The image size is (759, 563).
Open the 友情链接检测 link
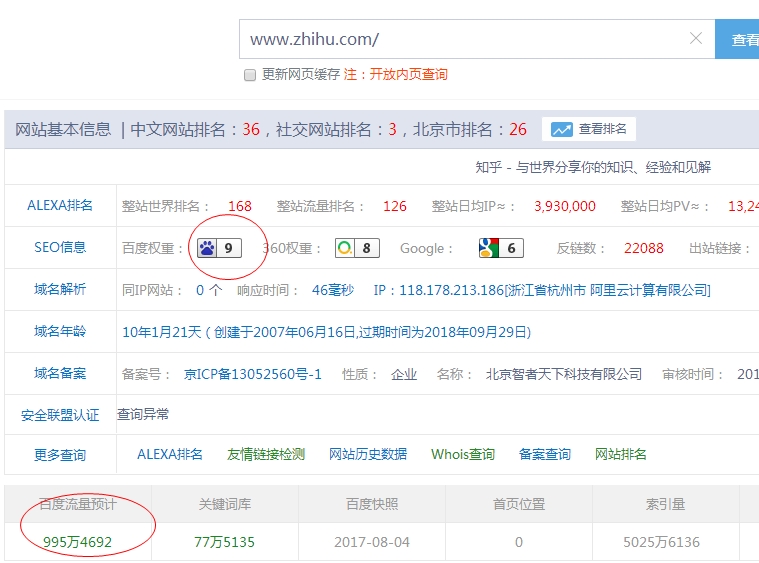266,454
